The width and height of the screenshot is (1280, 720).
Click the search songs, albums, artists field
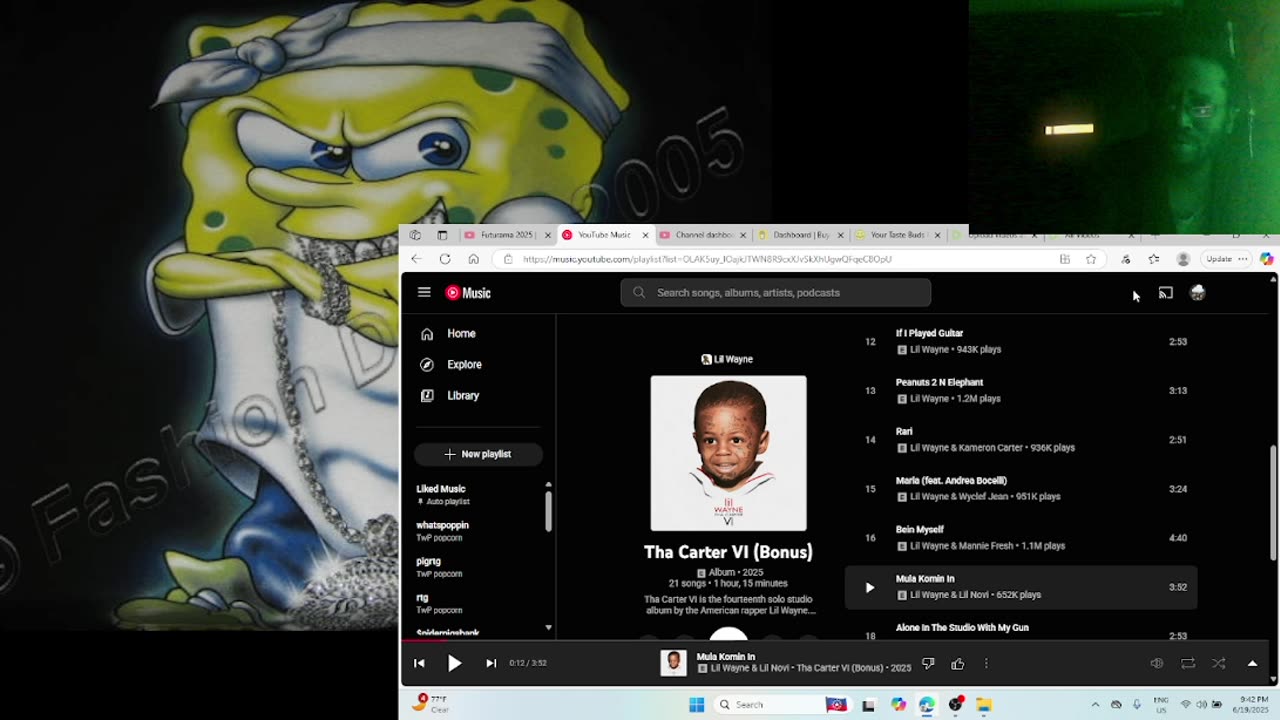click(x=776, y=293)
